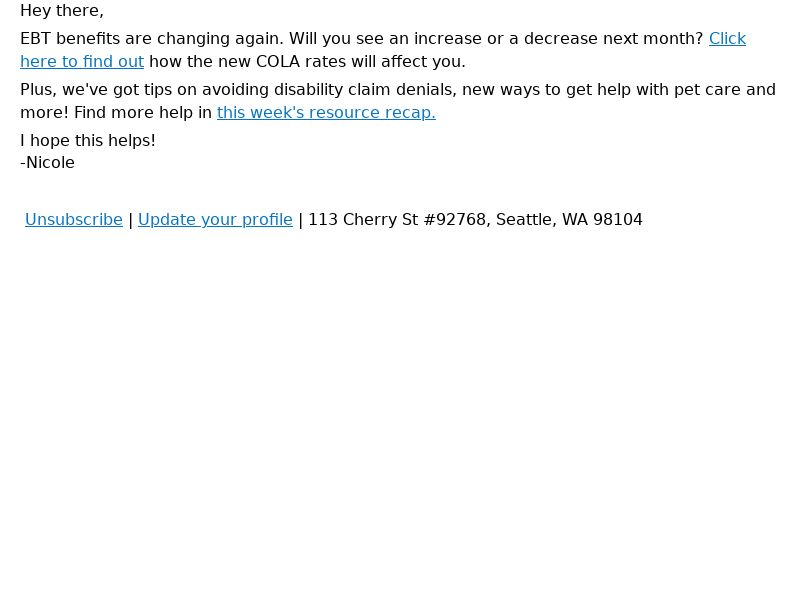
Task: Click the 'Hey there,' greeting text
Action: [62, 11]
